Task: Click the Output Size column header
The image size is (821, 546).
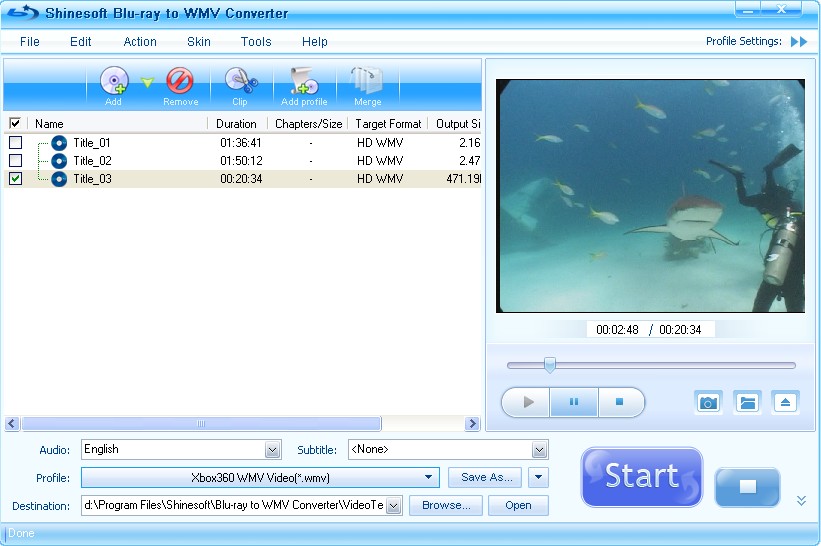Action: 456,124
